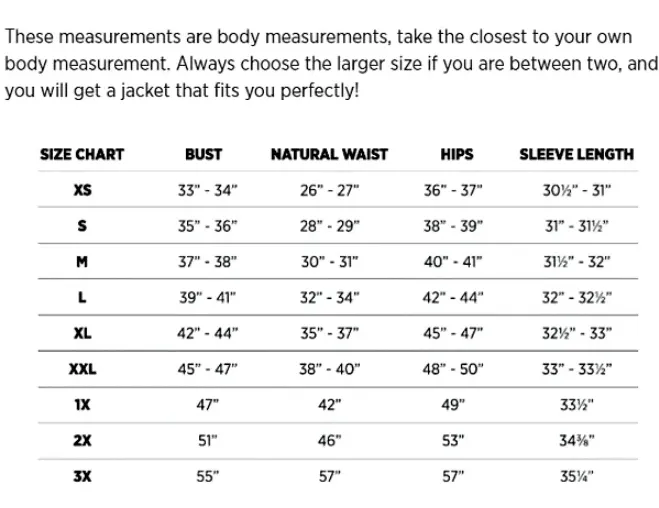Select the S size row label
The image size is (659, 508).
tap(82, 225)
